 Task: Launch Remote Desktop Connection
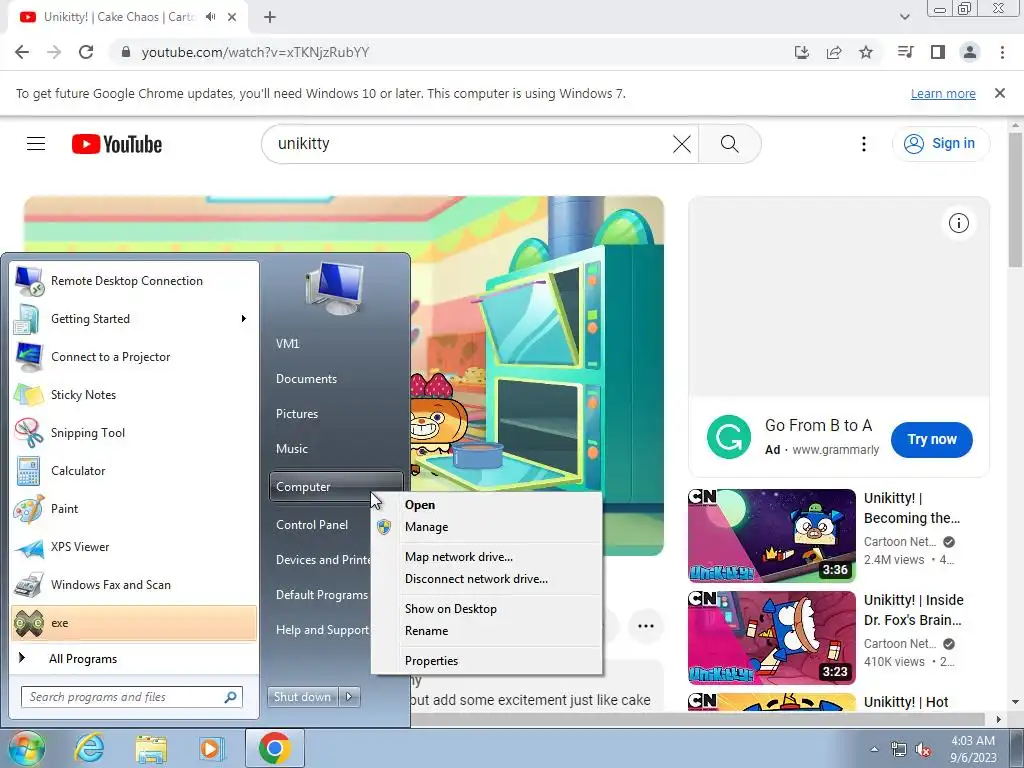134,281
